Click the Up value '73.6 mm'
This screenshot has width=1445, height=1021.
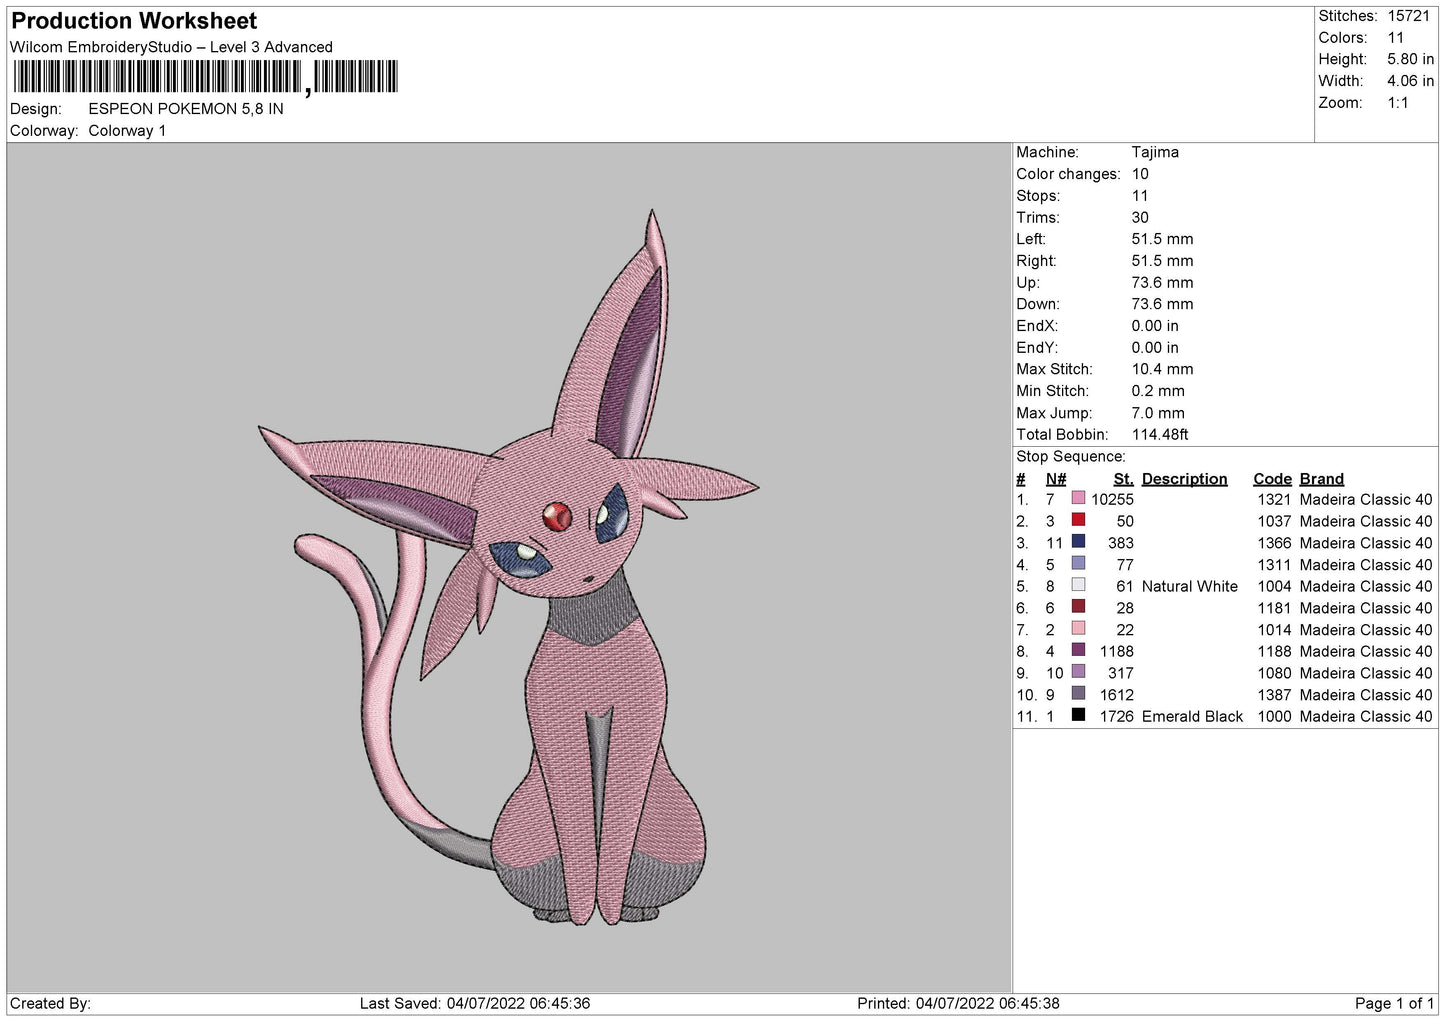[x=1162, y=282]
